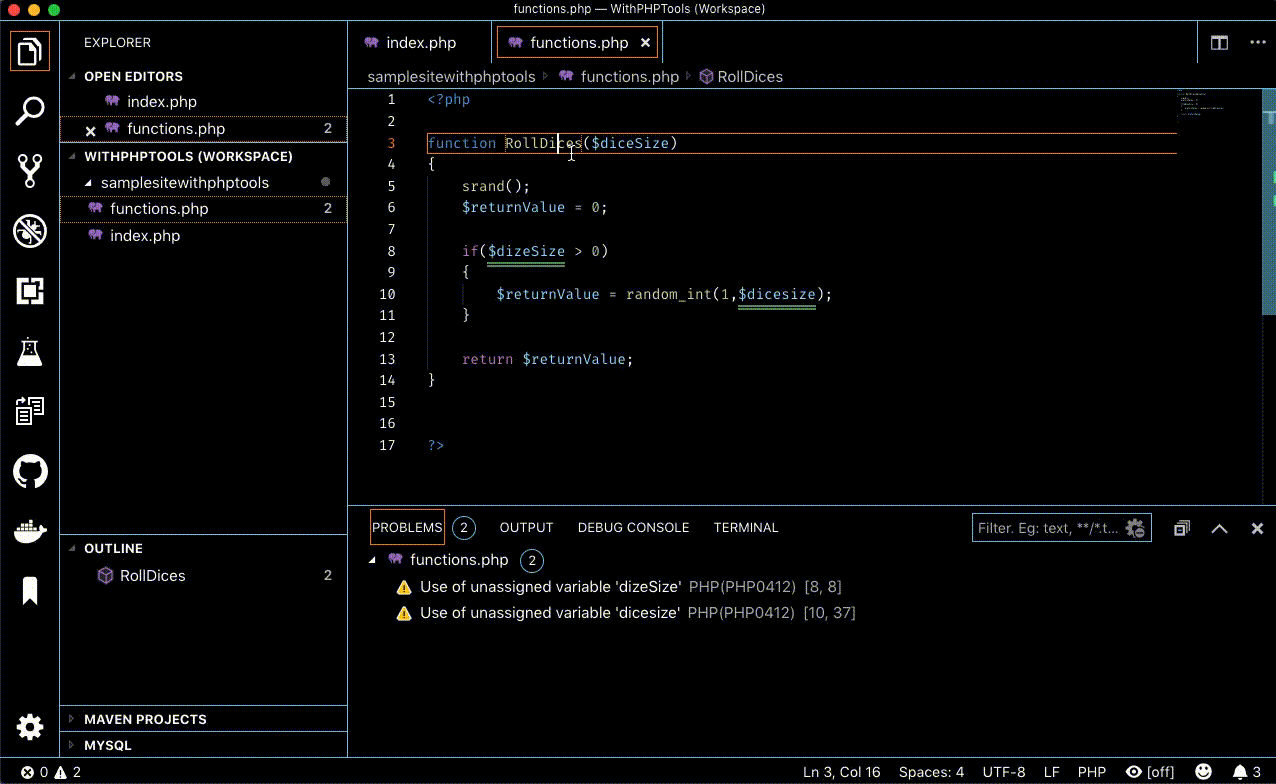Click the errors and warnings status indicator
The image size is (1276, 784).
51,772
